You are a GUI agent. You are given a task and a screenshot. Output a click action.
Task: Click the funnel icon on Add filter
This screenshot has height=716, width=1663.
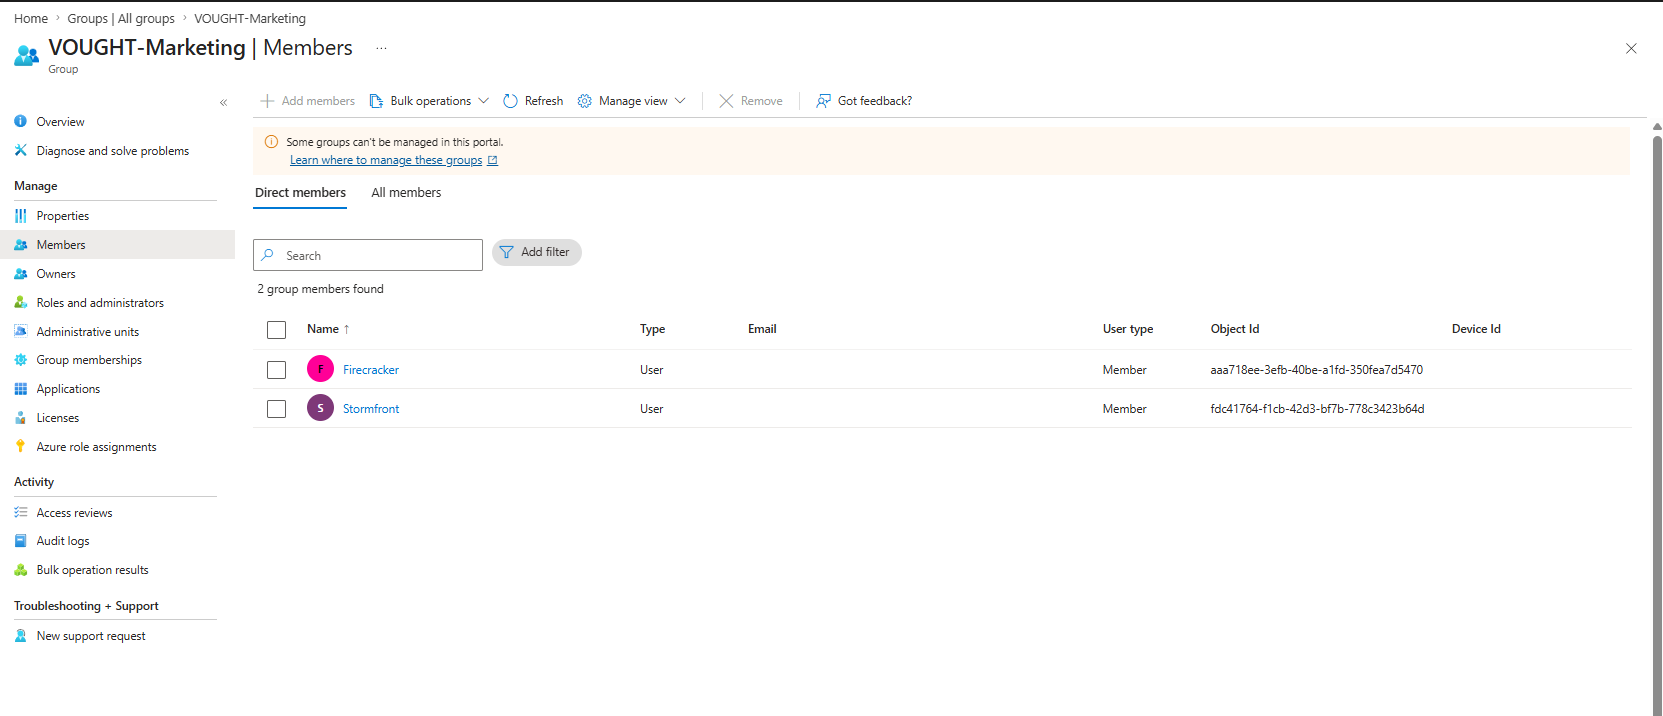coord(507,252)
